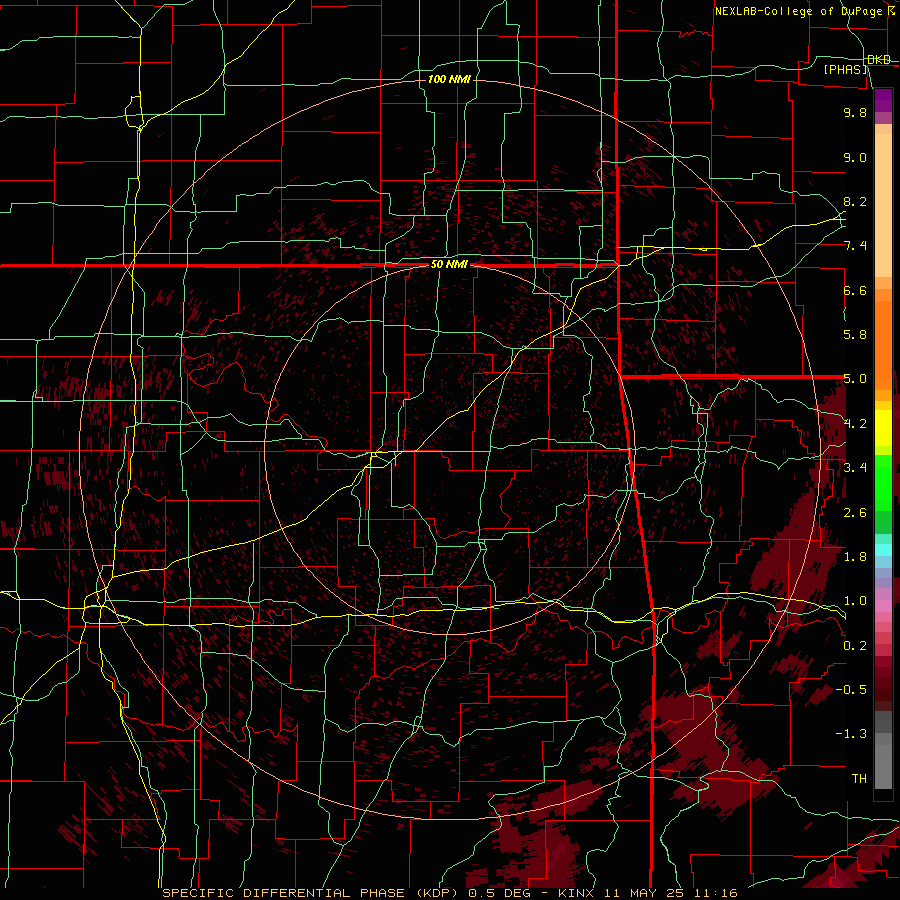The height and width of the screenshot is (900, 900).
Task: Click the 9.8 value on the legend
Action: pyautogui.click(x=855, y=112)
